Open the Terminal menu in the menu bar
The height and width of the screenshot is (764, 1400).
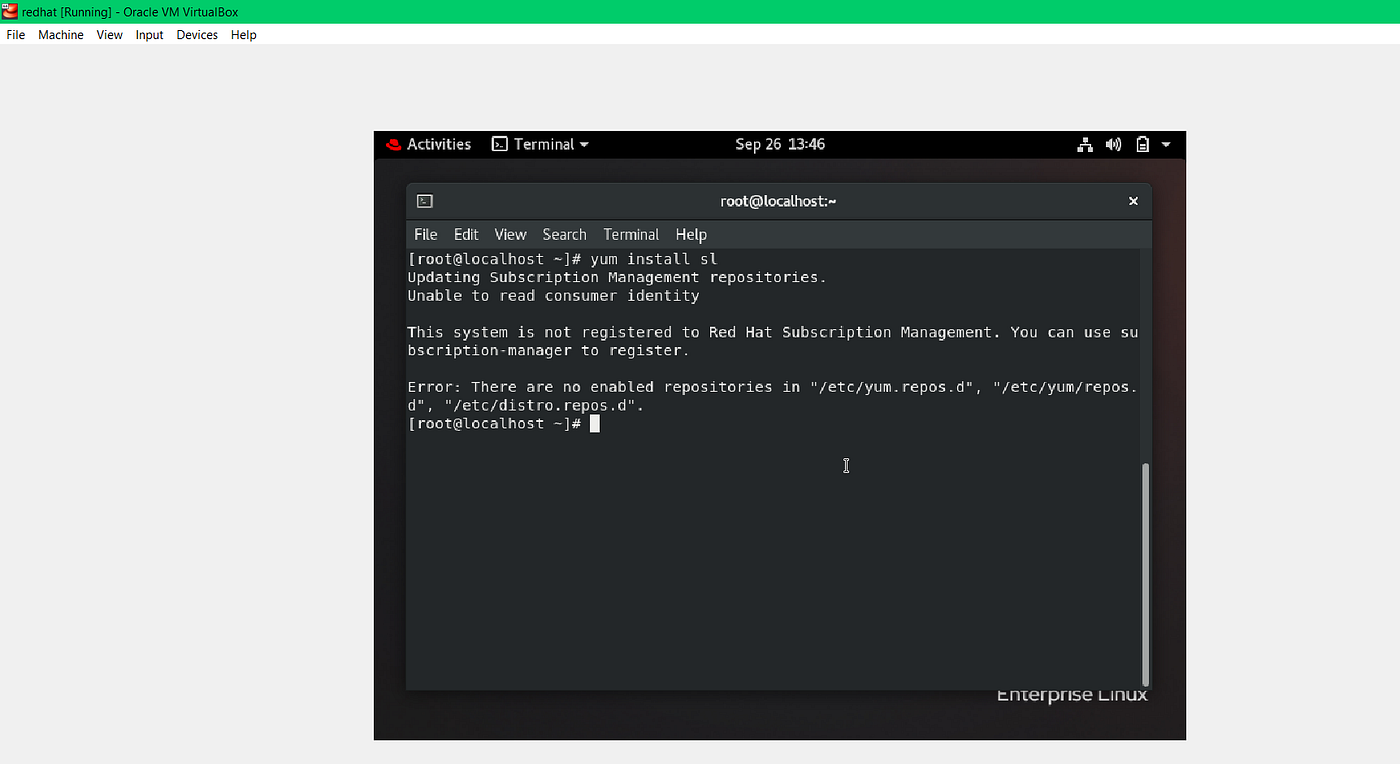pyautogui.click(x=630, y=234)
